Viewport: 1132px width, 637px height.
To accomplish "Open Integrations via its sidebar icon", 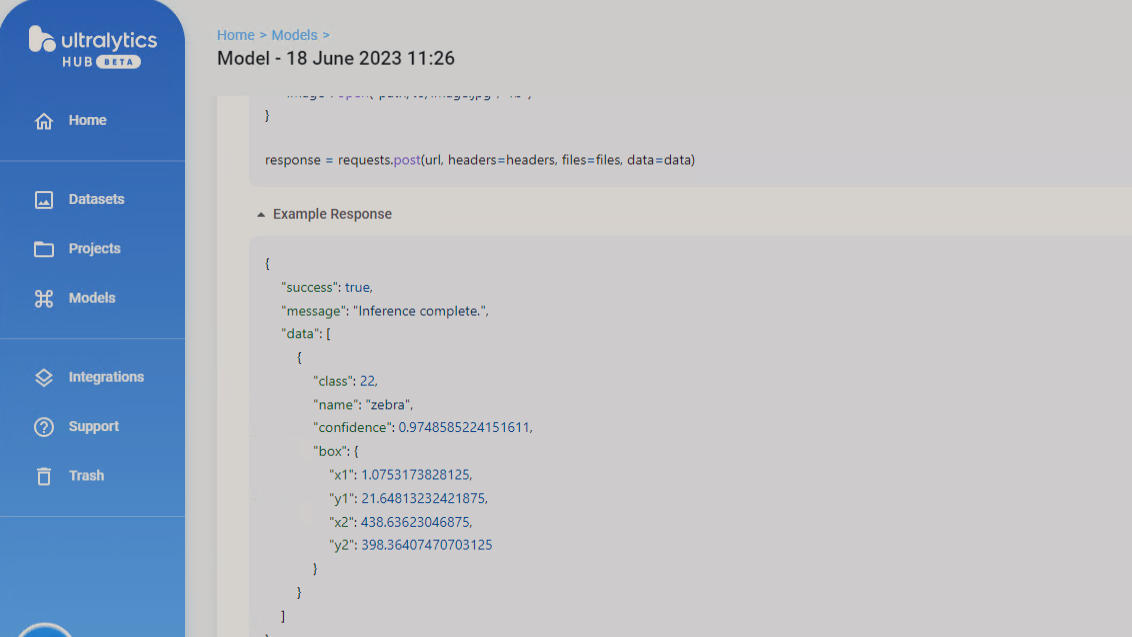I will click(x=44, y=377).
